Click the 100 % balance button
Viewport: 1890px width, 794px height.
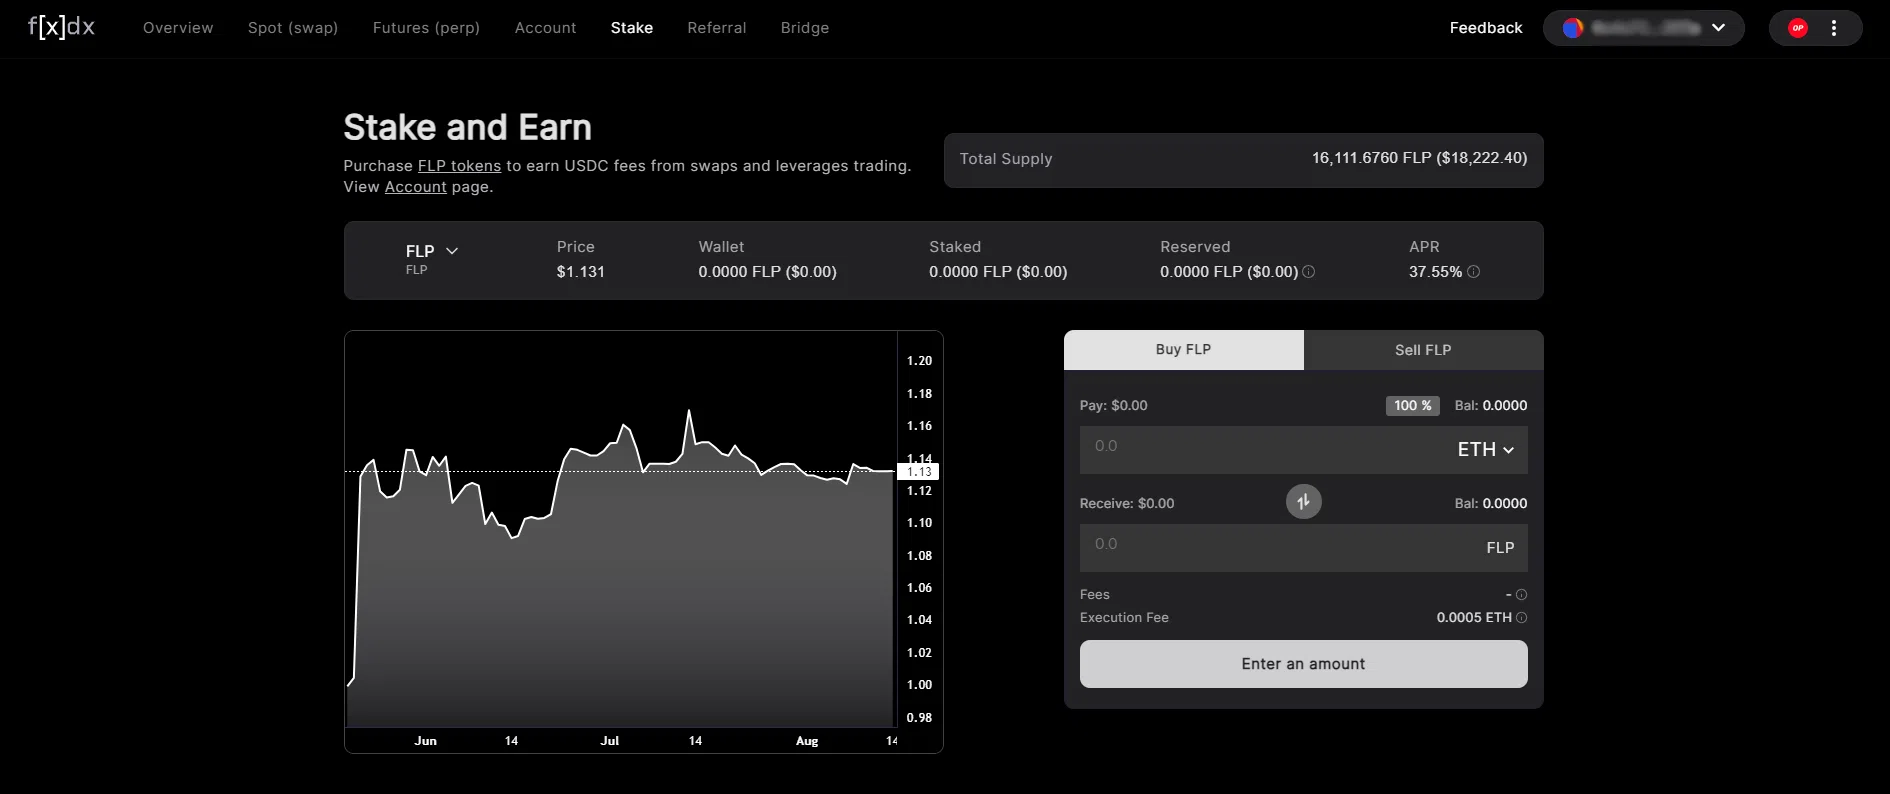pos(1413,405)
